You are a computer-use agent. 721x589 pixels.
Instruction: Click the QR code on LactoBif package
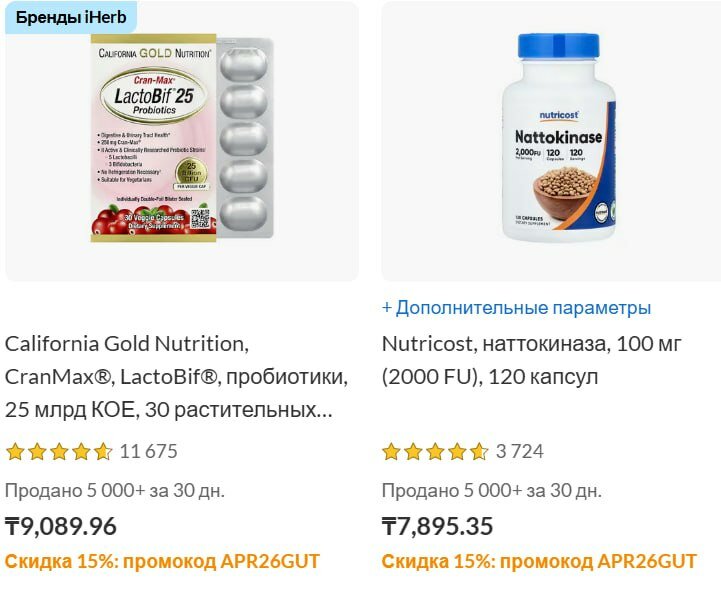[x=200, y=219]
